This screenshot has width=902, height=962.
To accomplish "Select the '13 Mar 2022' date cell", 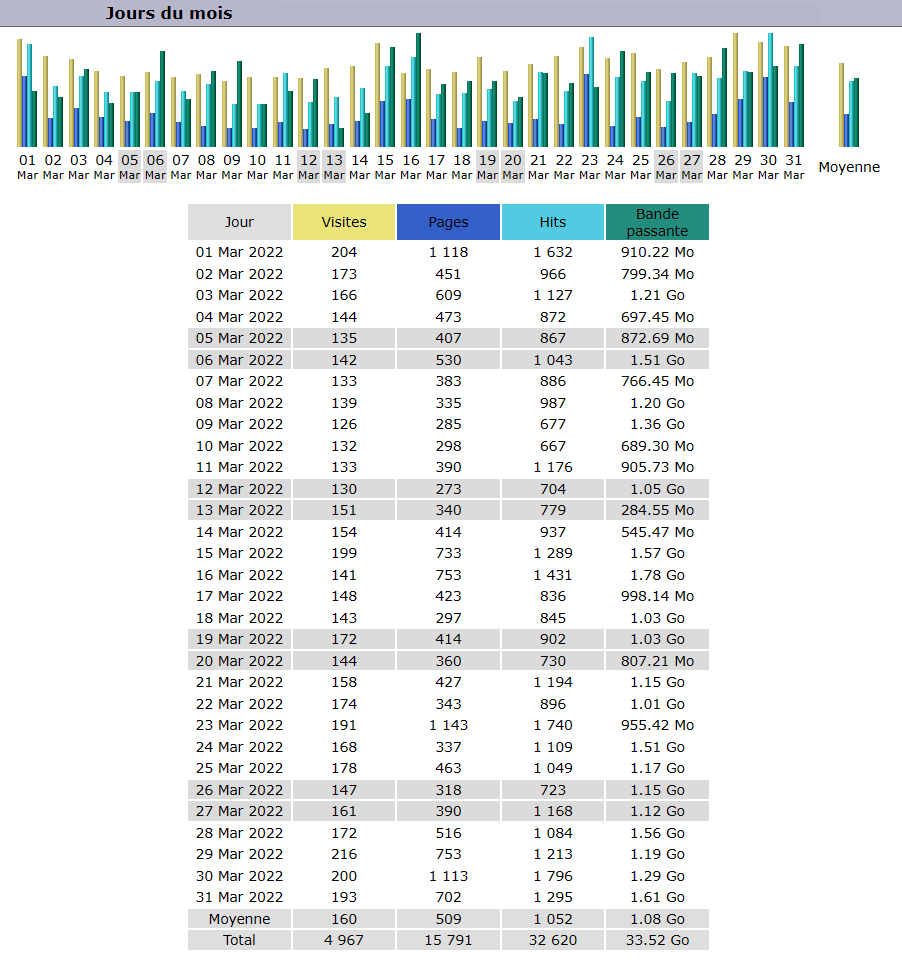I will pos(239,510).
